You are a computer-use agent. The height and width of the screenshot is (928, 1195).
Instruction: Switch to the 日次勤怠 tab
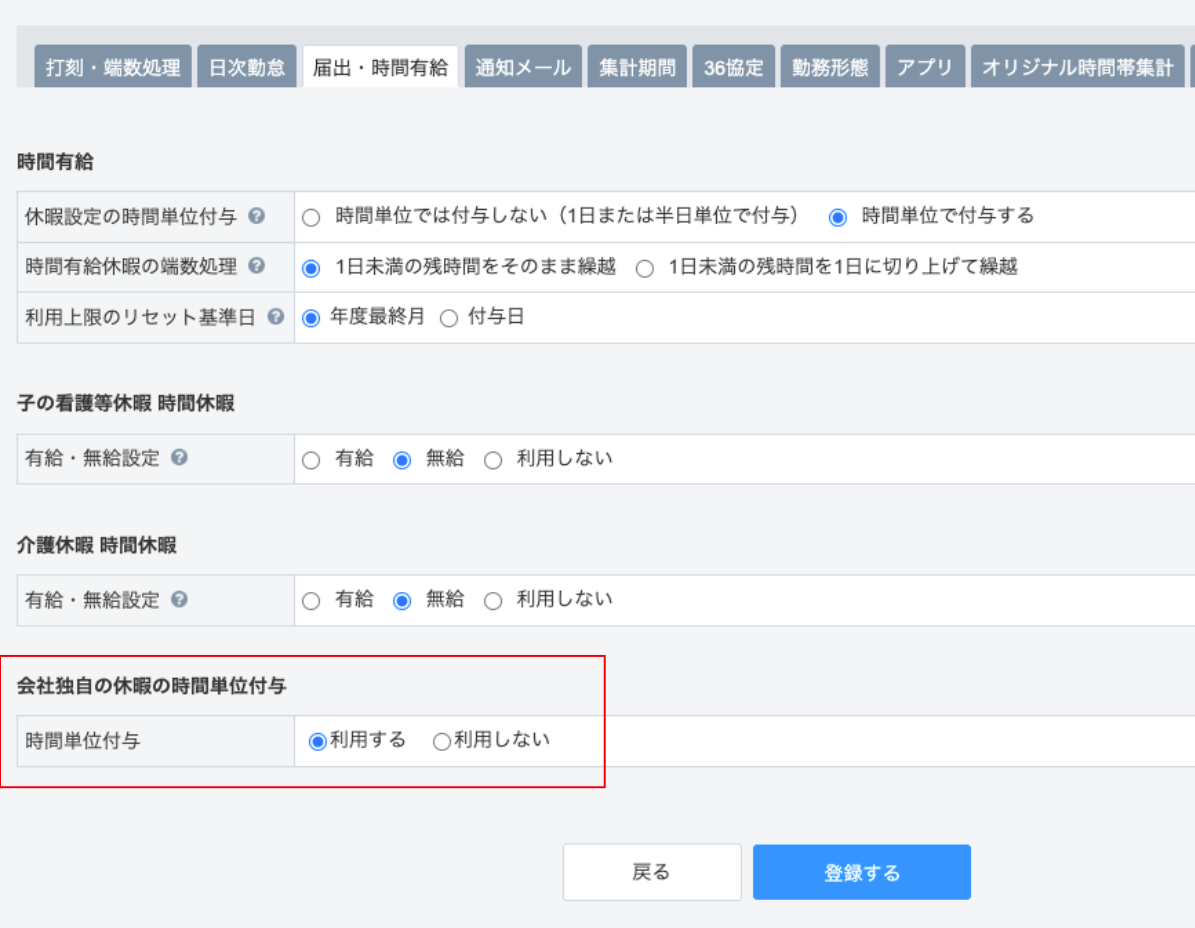coord(247,68)
